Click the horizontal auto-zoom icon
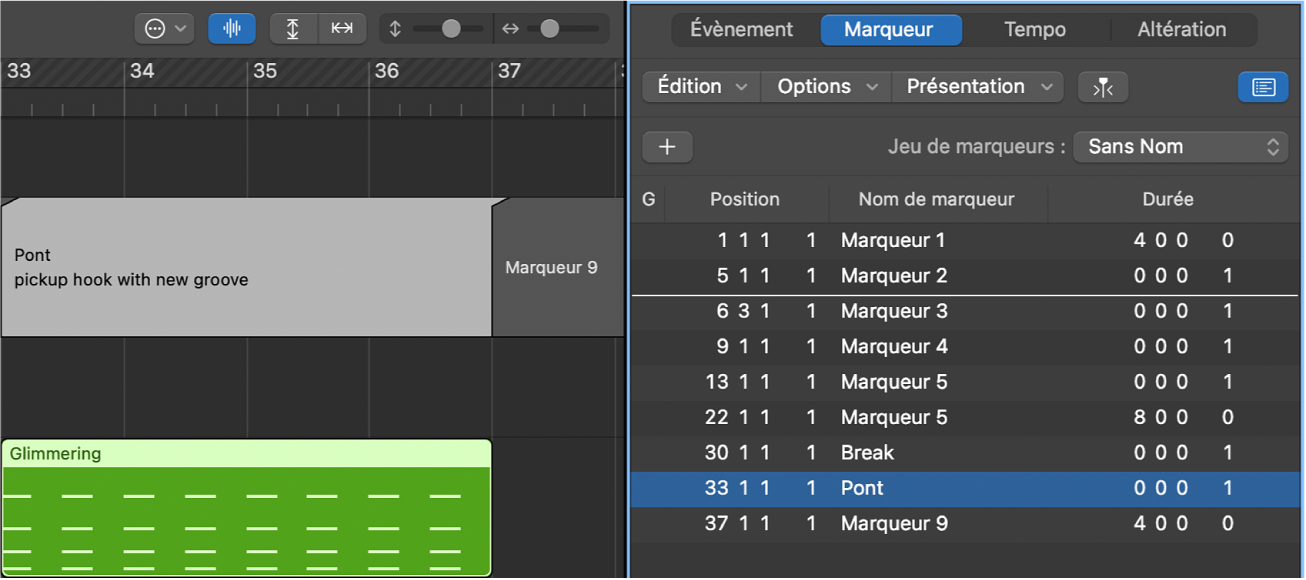Image resolution: width=1306 pixels, height=580 pixels. coord(342,29)
